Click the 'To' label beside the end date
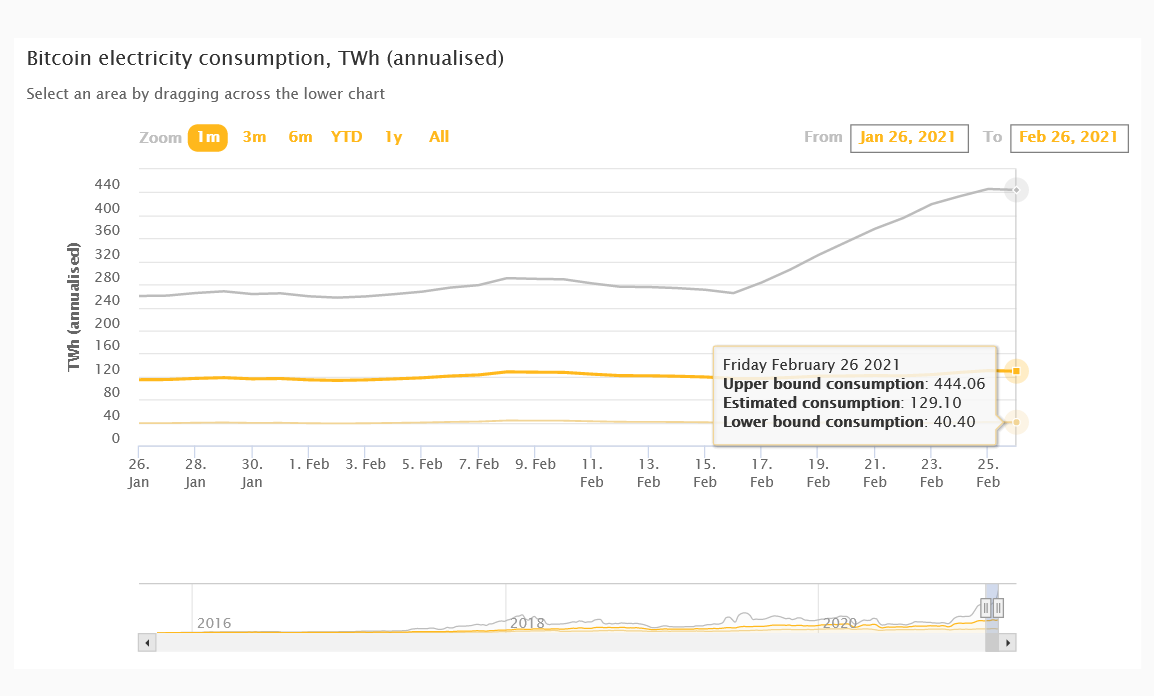The image size is (1154, 696). point(992,137)
